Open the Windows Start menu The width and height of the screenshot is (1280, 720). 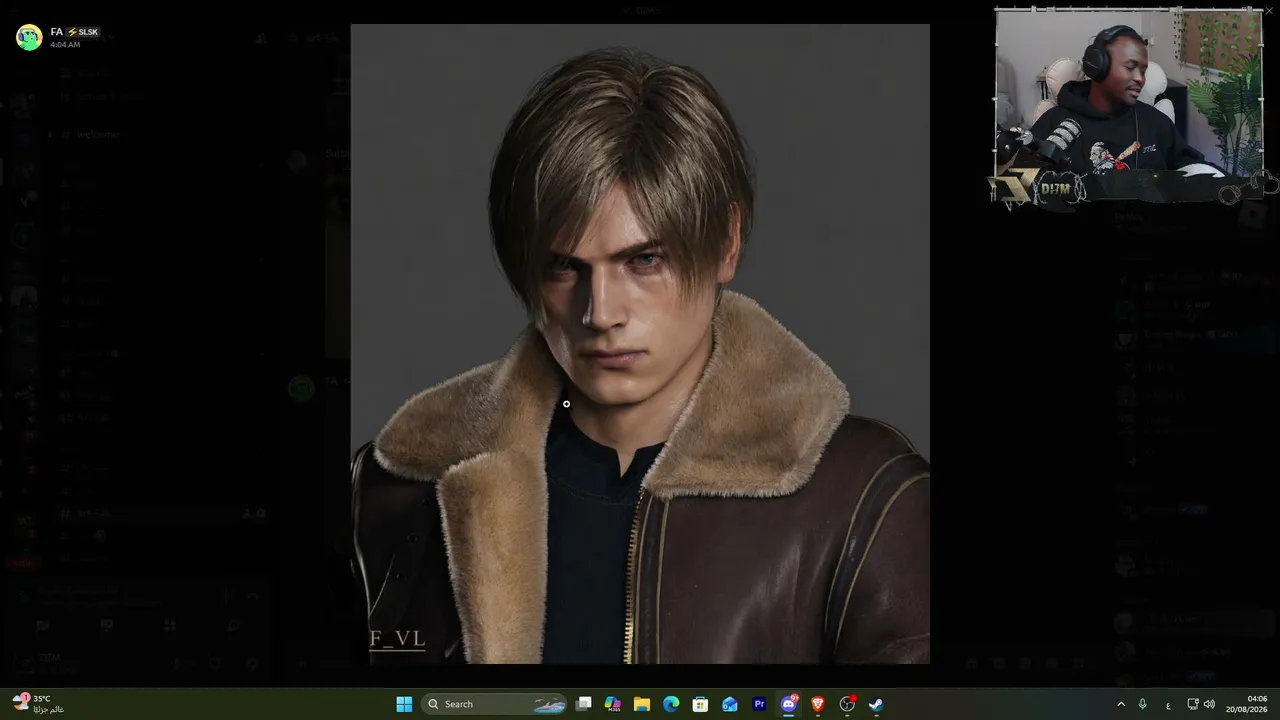(404, 704)
